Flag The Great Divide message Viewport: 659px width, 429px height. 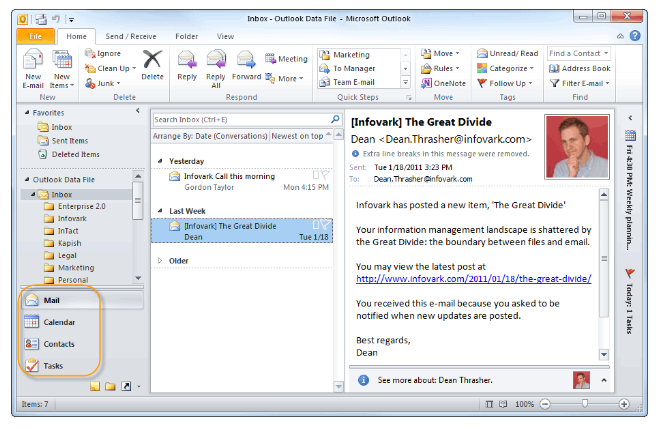pos(325,225)
